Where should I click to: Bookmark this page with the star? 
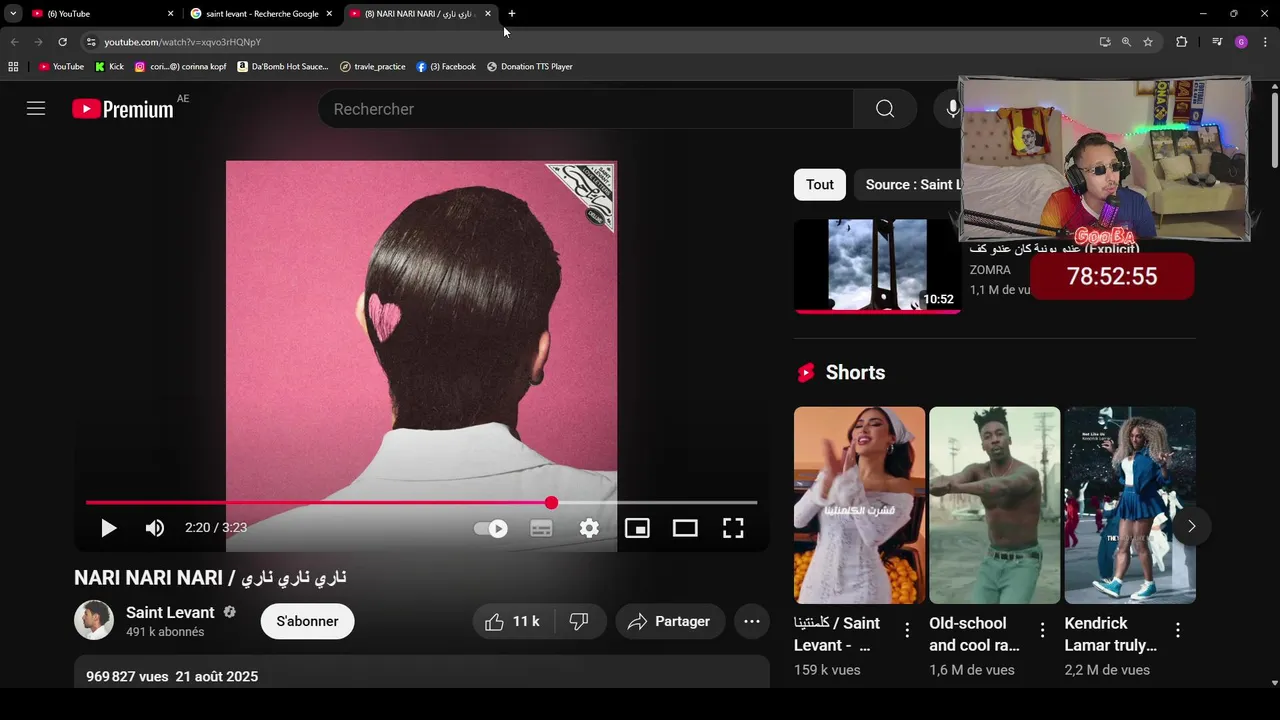point(1148,42)
